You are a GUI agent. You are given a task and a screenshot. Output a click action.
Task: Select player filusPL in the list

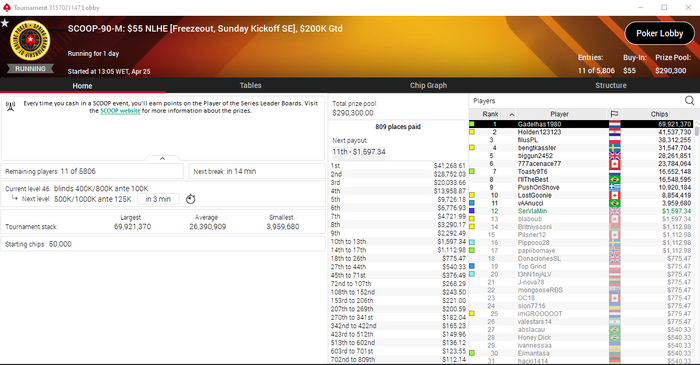click(x=581, y=140)
